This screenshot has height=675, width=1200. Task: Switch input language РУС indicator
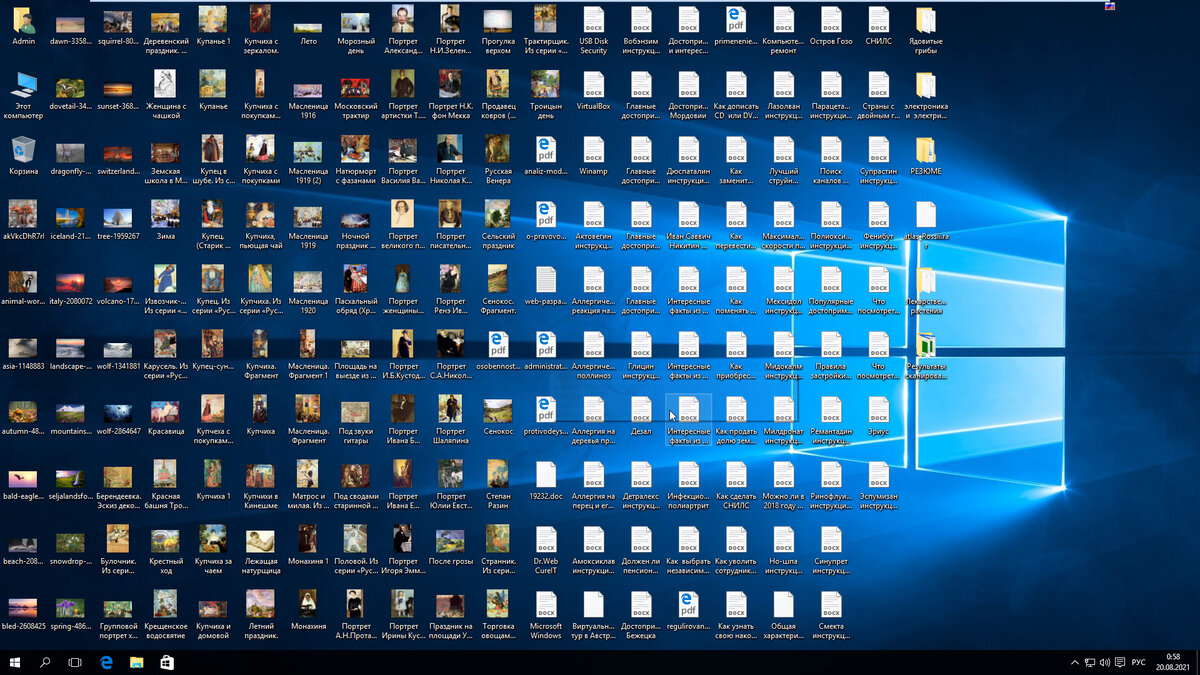(x=1138, y=662)
